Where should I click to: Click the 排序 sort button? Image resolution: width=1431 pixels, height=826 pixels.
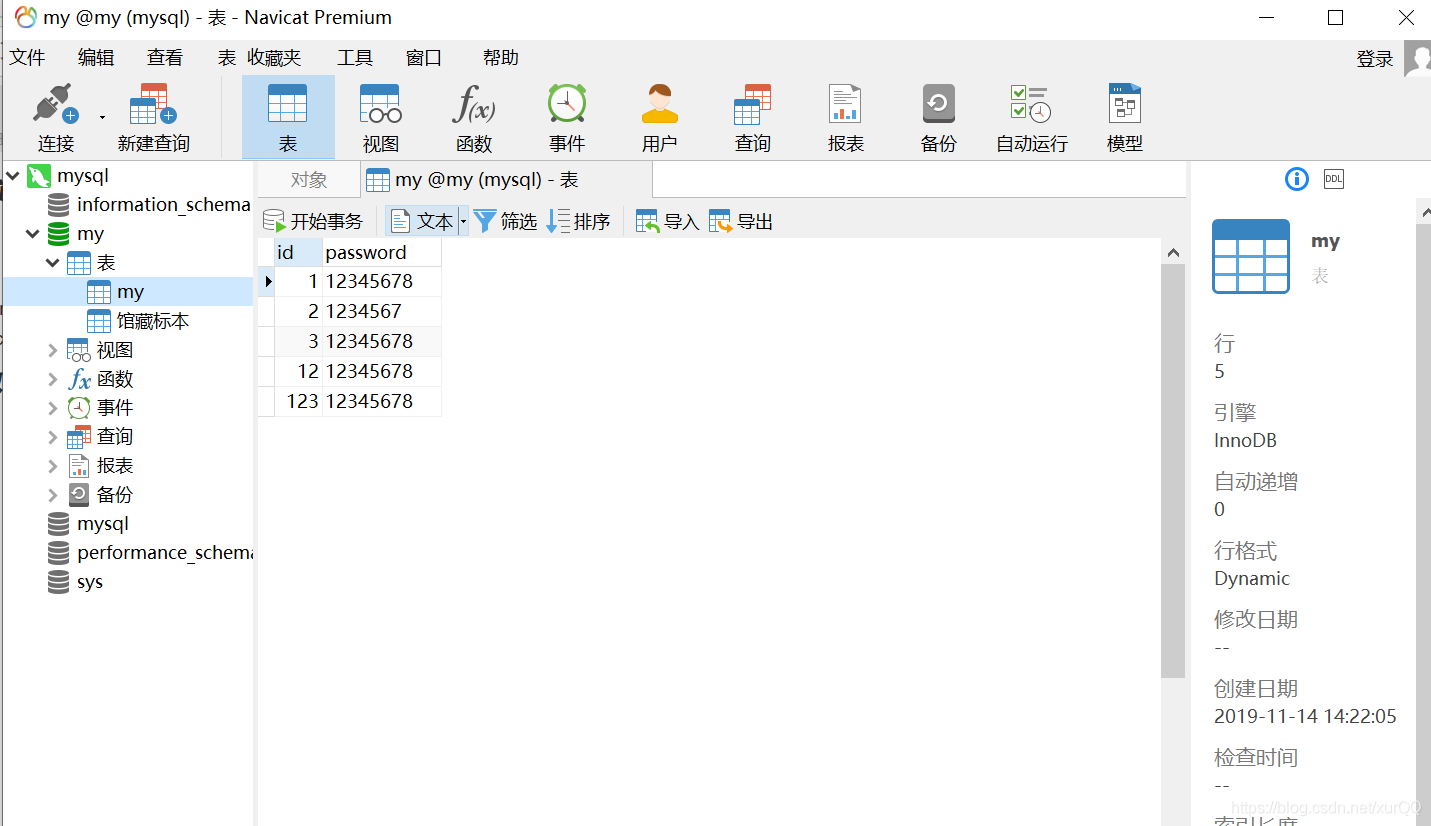click(x=578, y=221)
